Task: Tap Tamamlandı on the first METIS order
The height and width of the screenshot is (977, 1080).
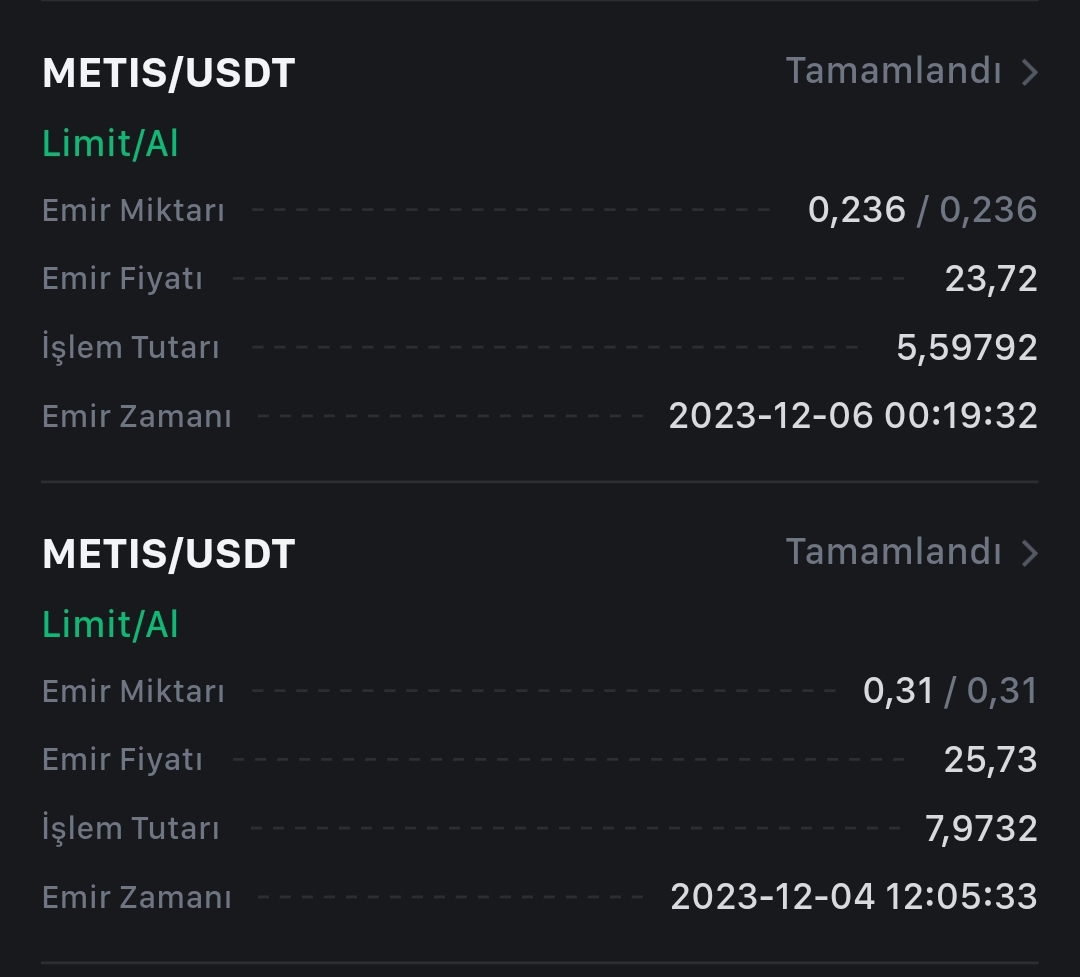Action: coord(893,71)
